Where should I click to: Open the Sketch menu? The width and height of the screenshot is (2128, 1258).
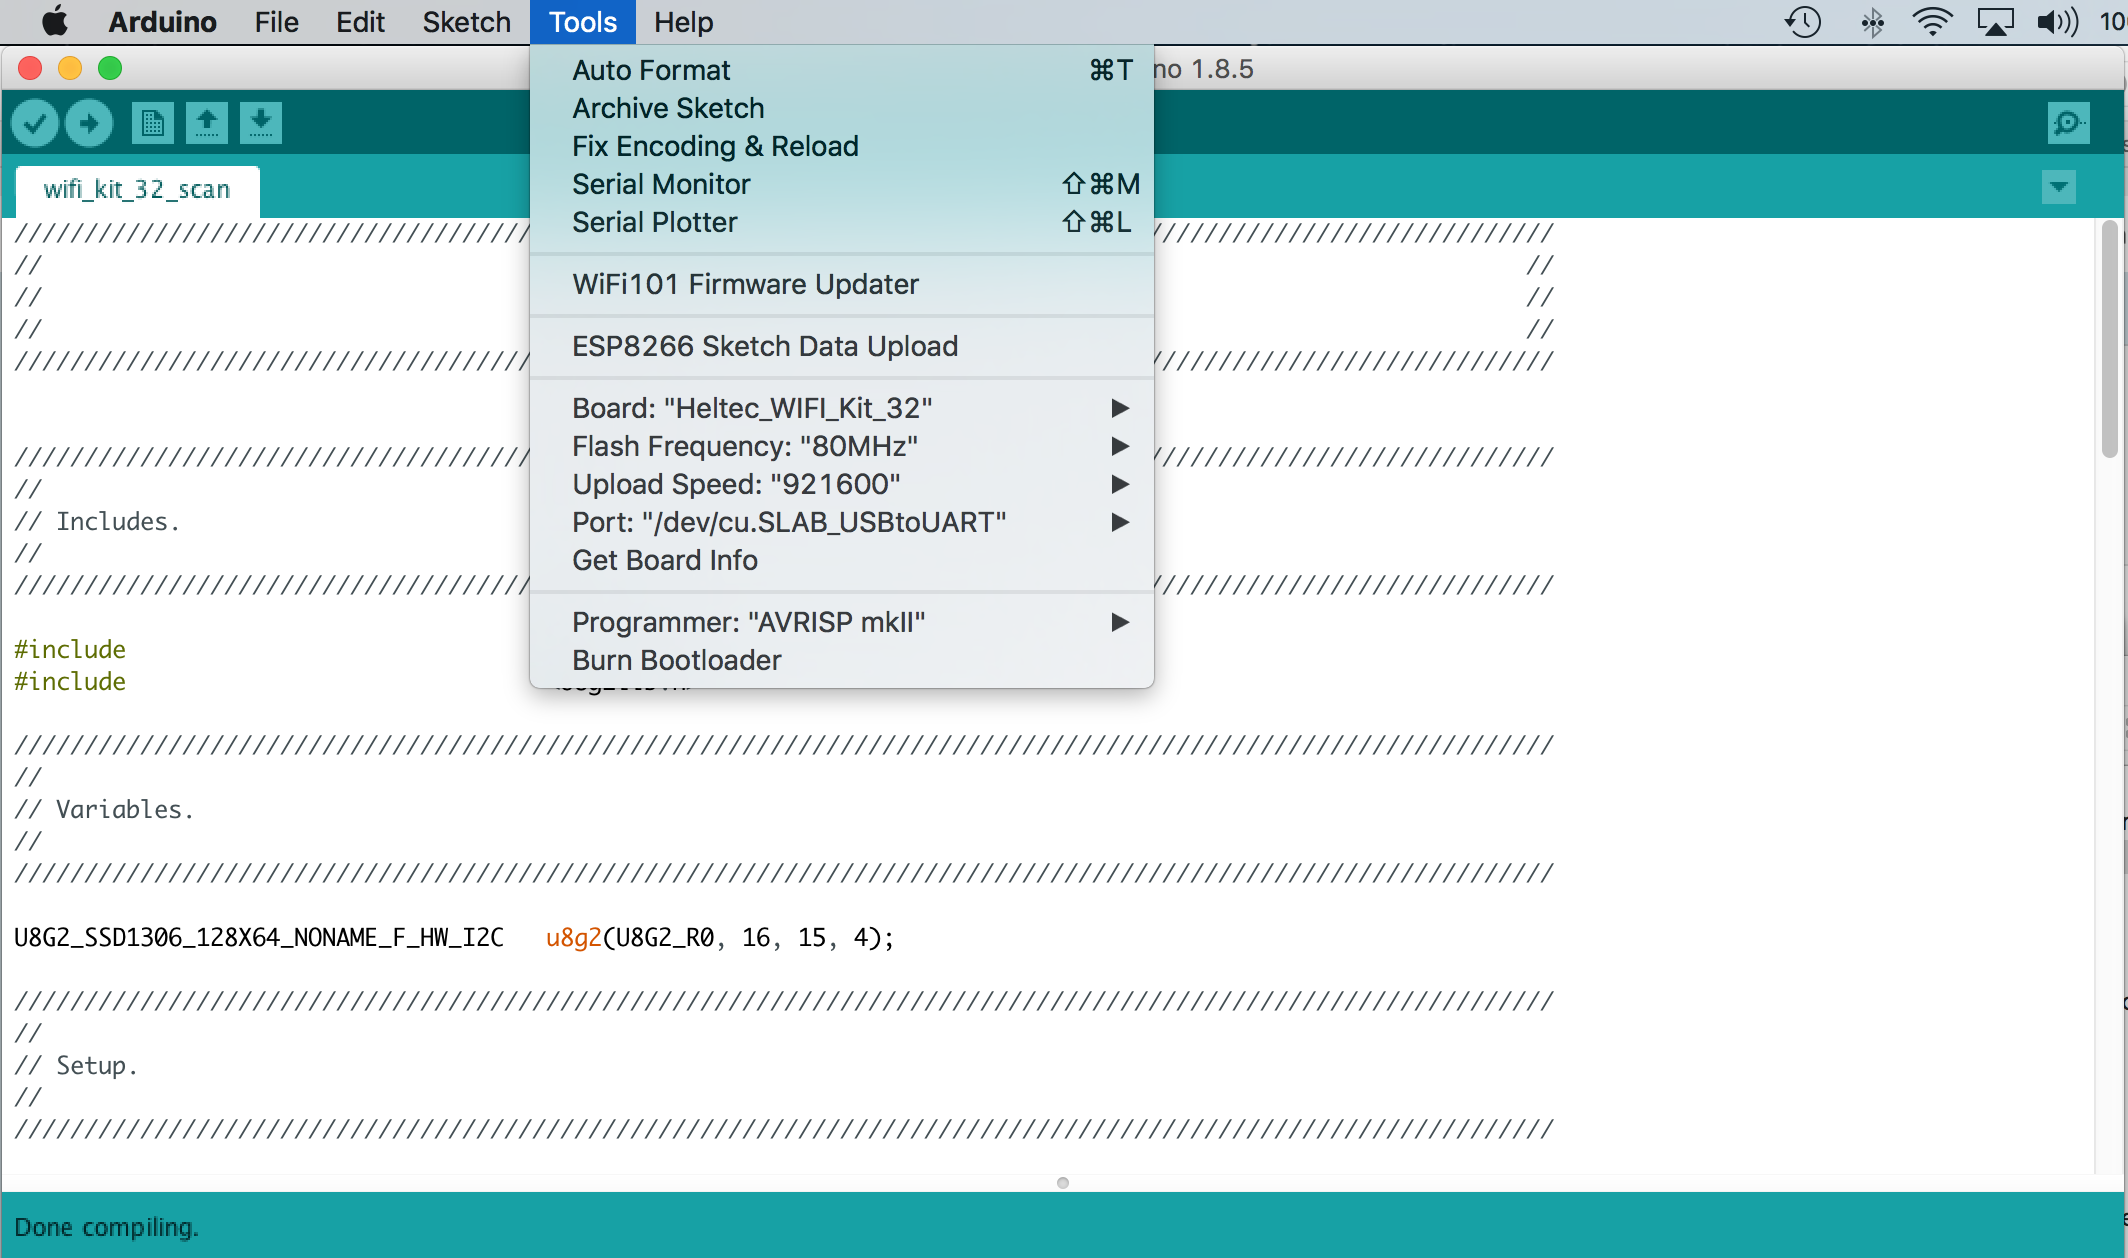point(466,22)
